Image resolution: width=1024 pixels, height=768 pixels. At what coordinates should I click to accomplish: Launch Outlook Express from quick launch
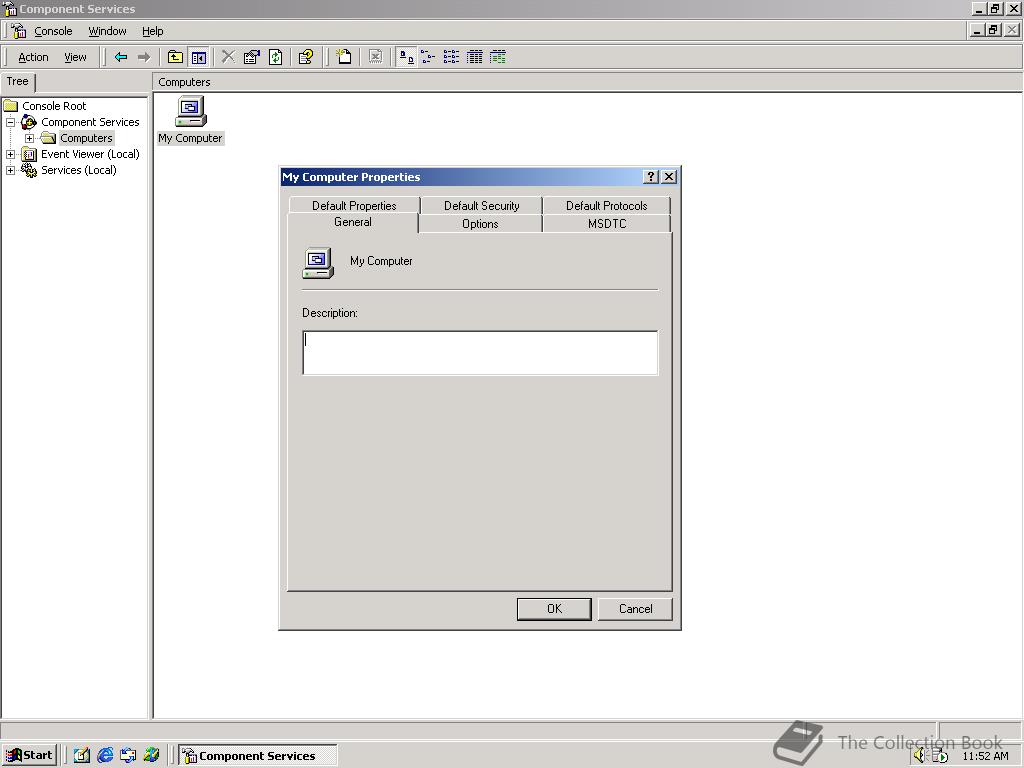click(x=128, y=756)
